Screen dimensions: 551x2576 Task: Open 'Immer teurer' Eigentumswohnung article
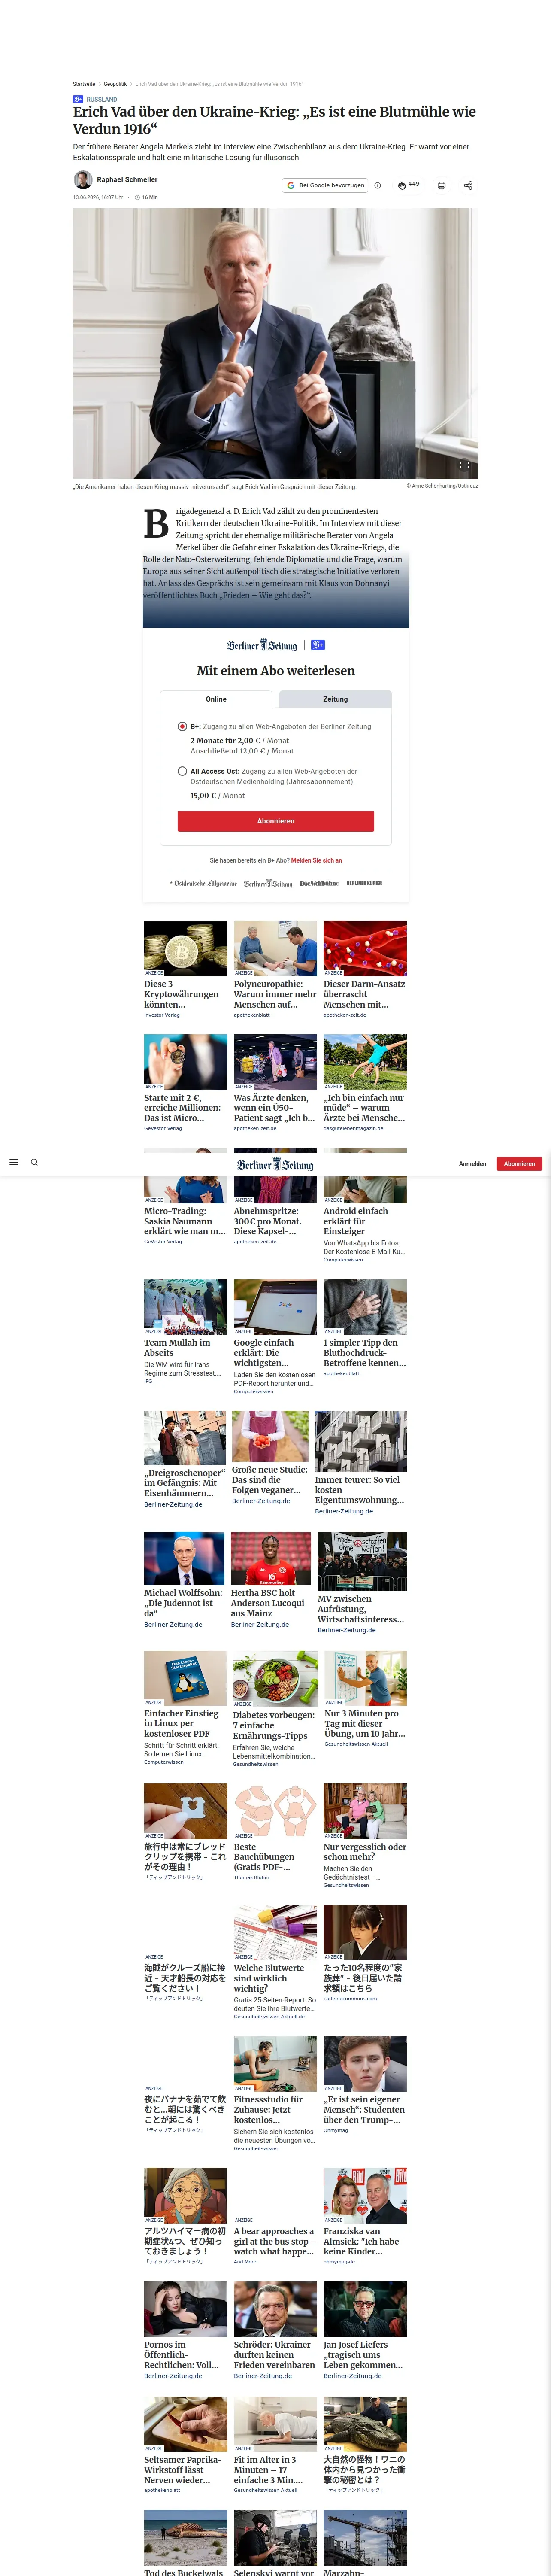click(361, 1463)
